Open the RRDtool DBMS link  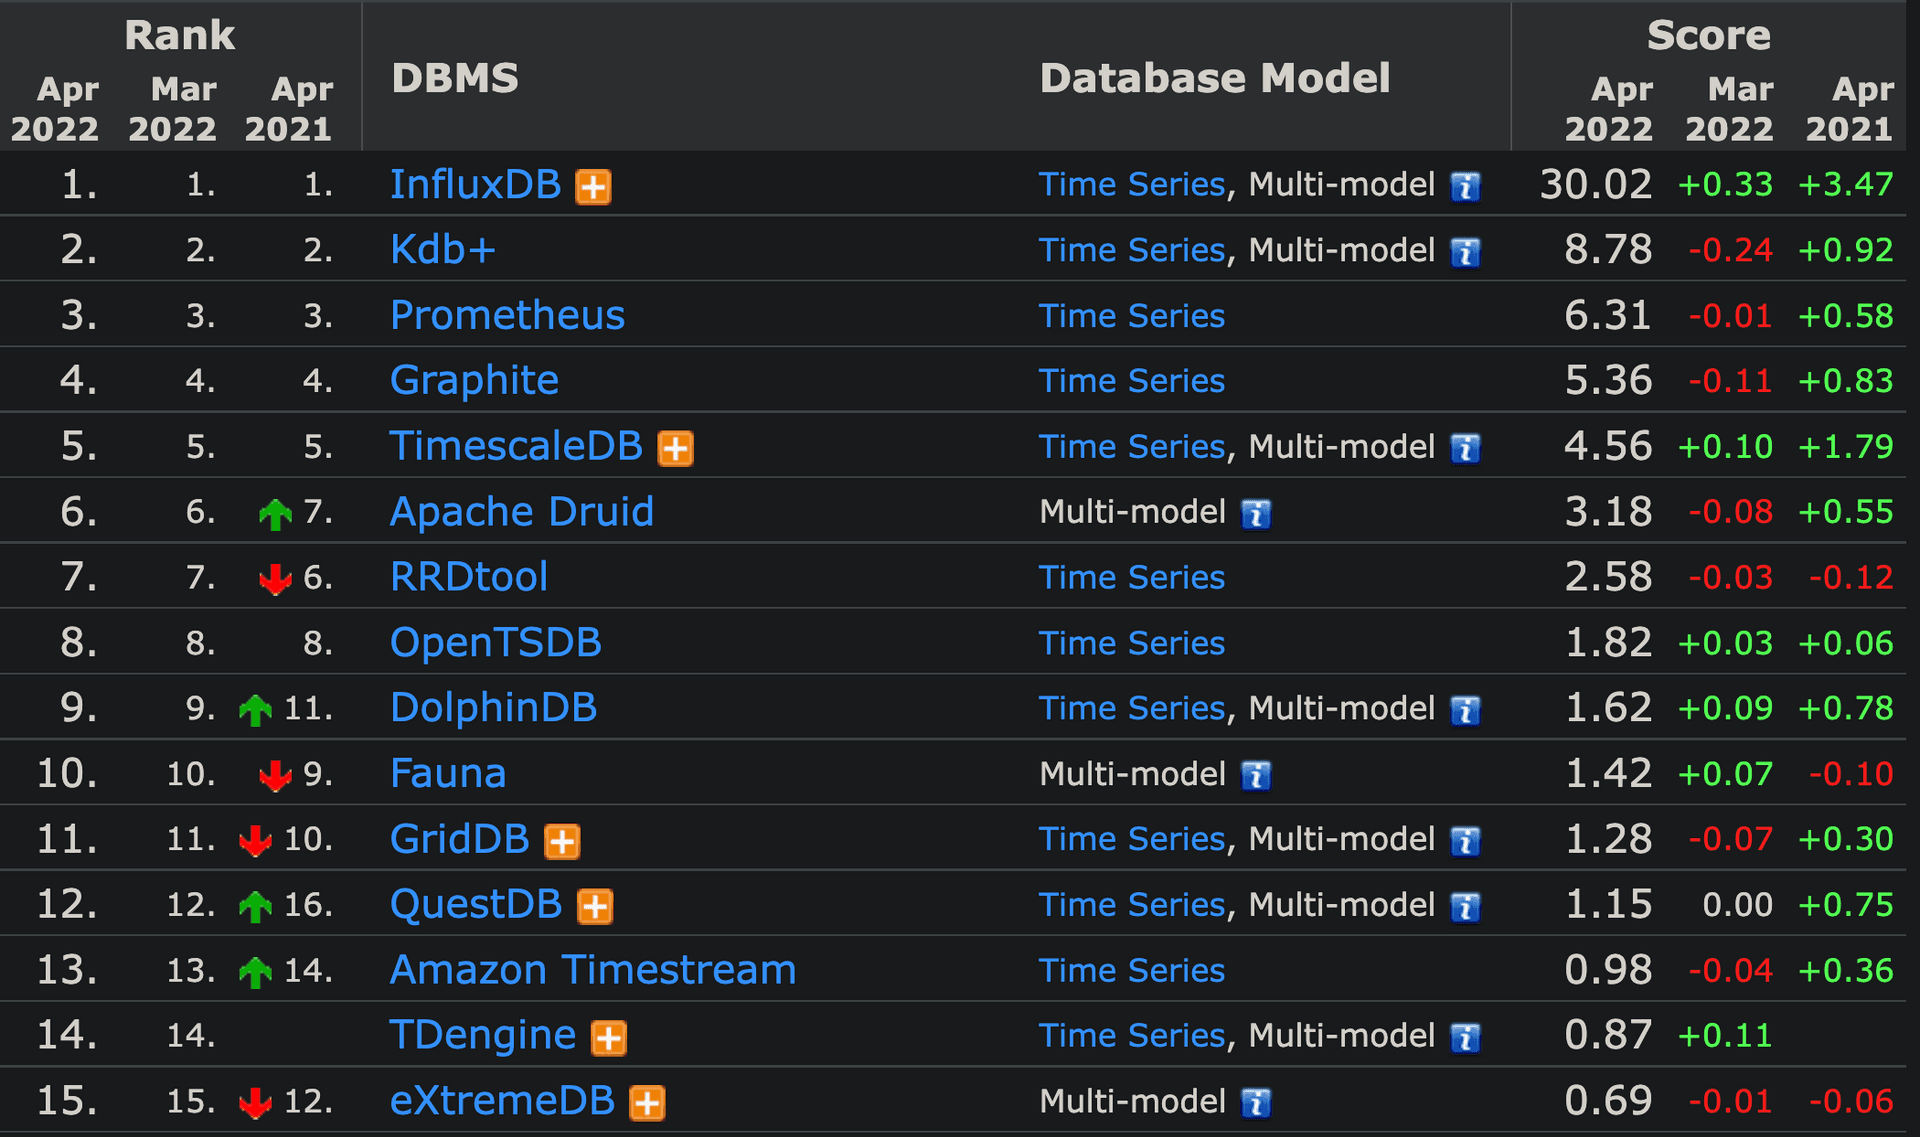pyautogui.click(x=469, y=577)
